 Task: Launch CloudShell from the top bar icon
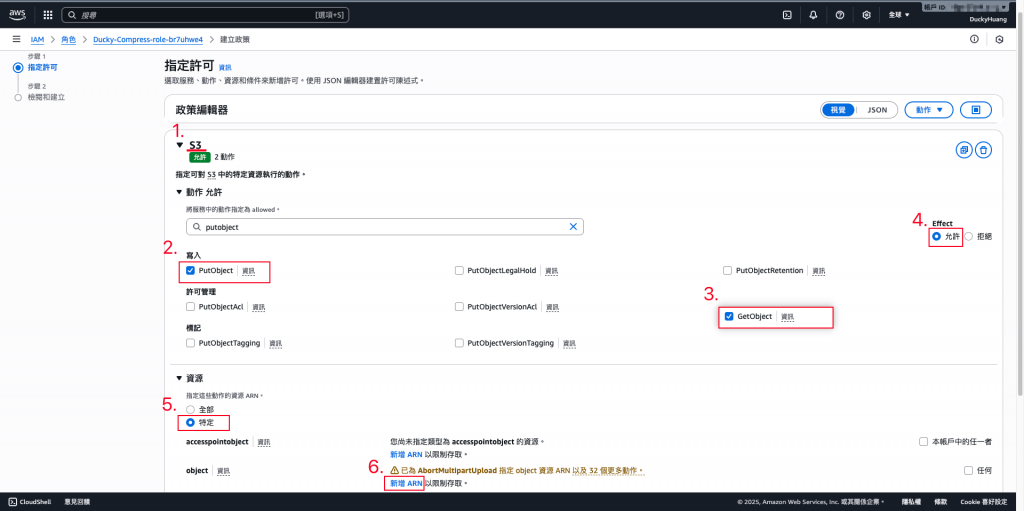click(788, 14)
